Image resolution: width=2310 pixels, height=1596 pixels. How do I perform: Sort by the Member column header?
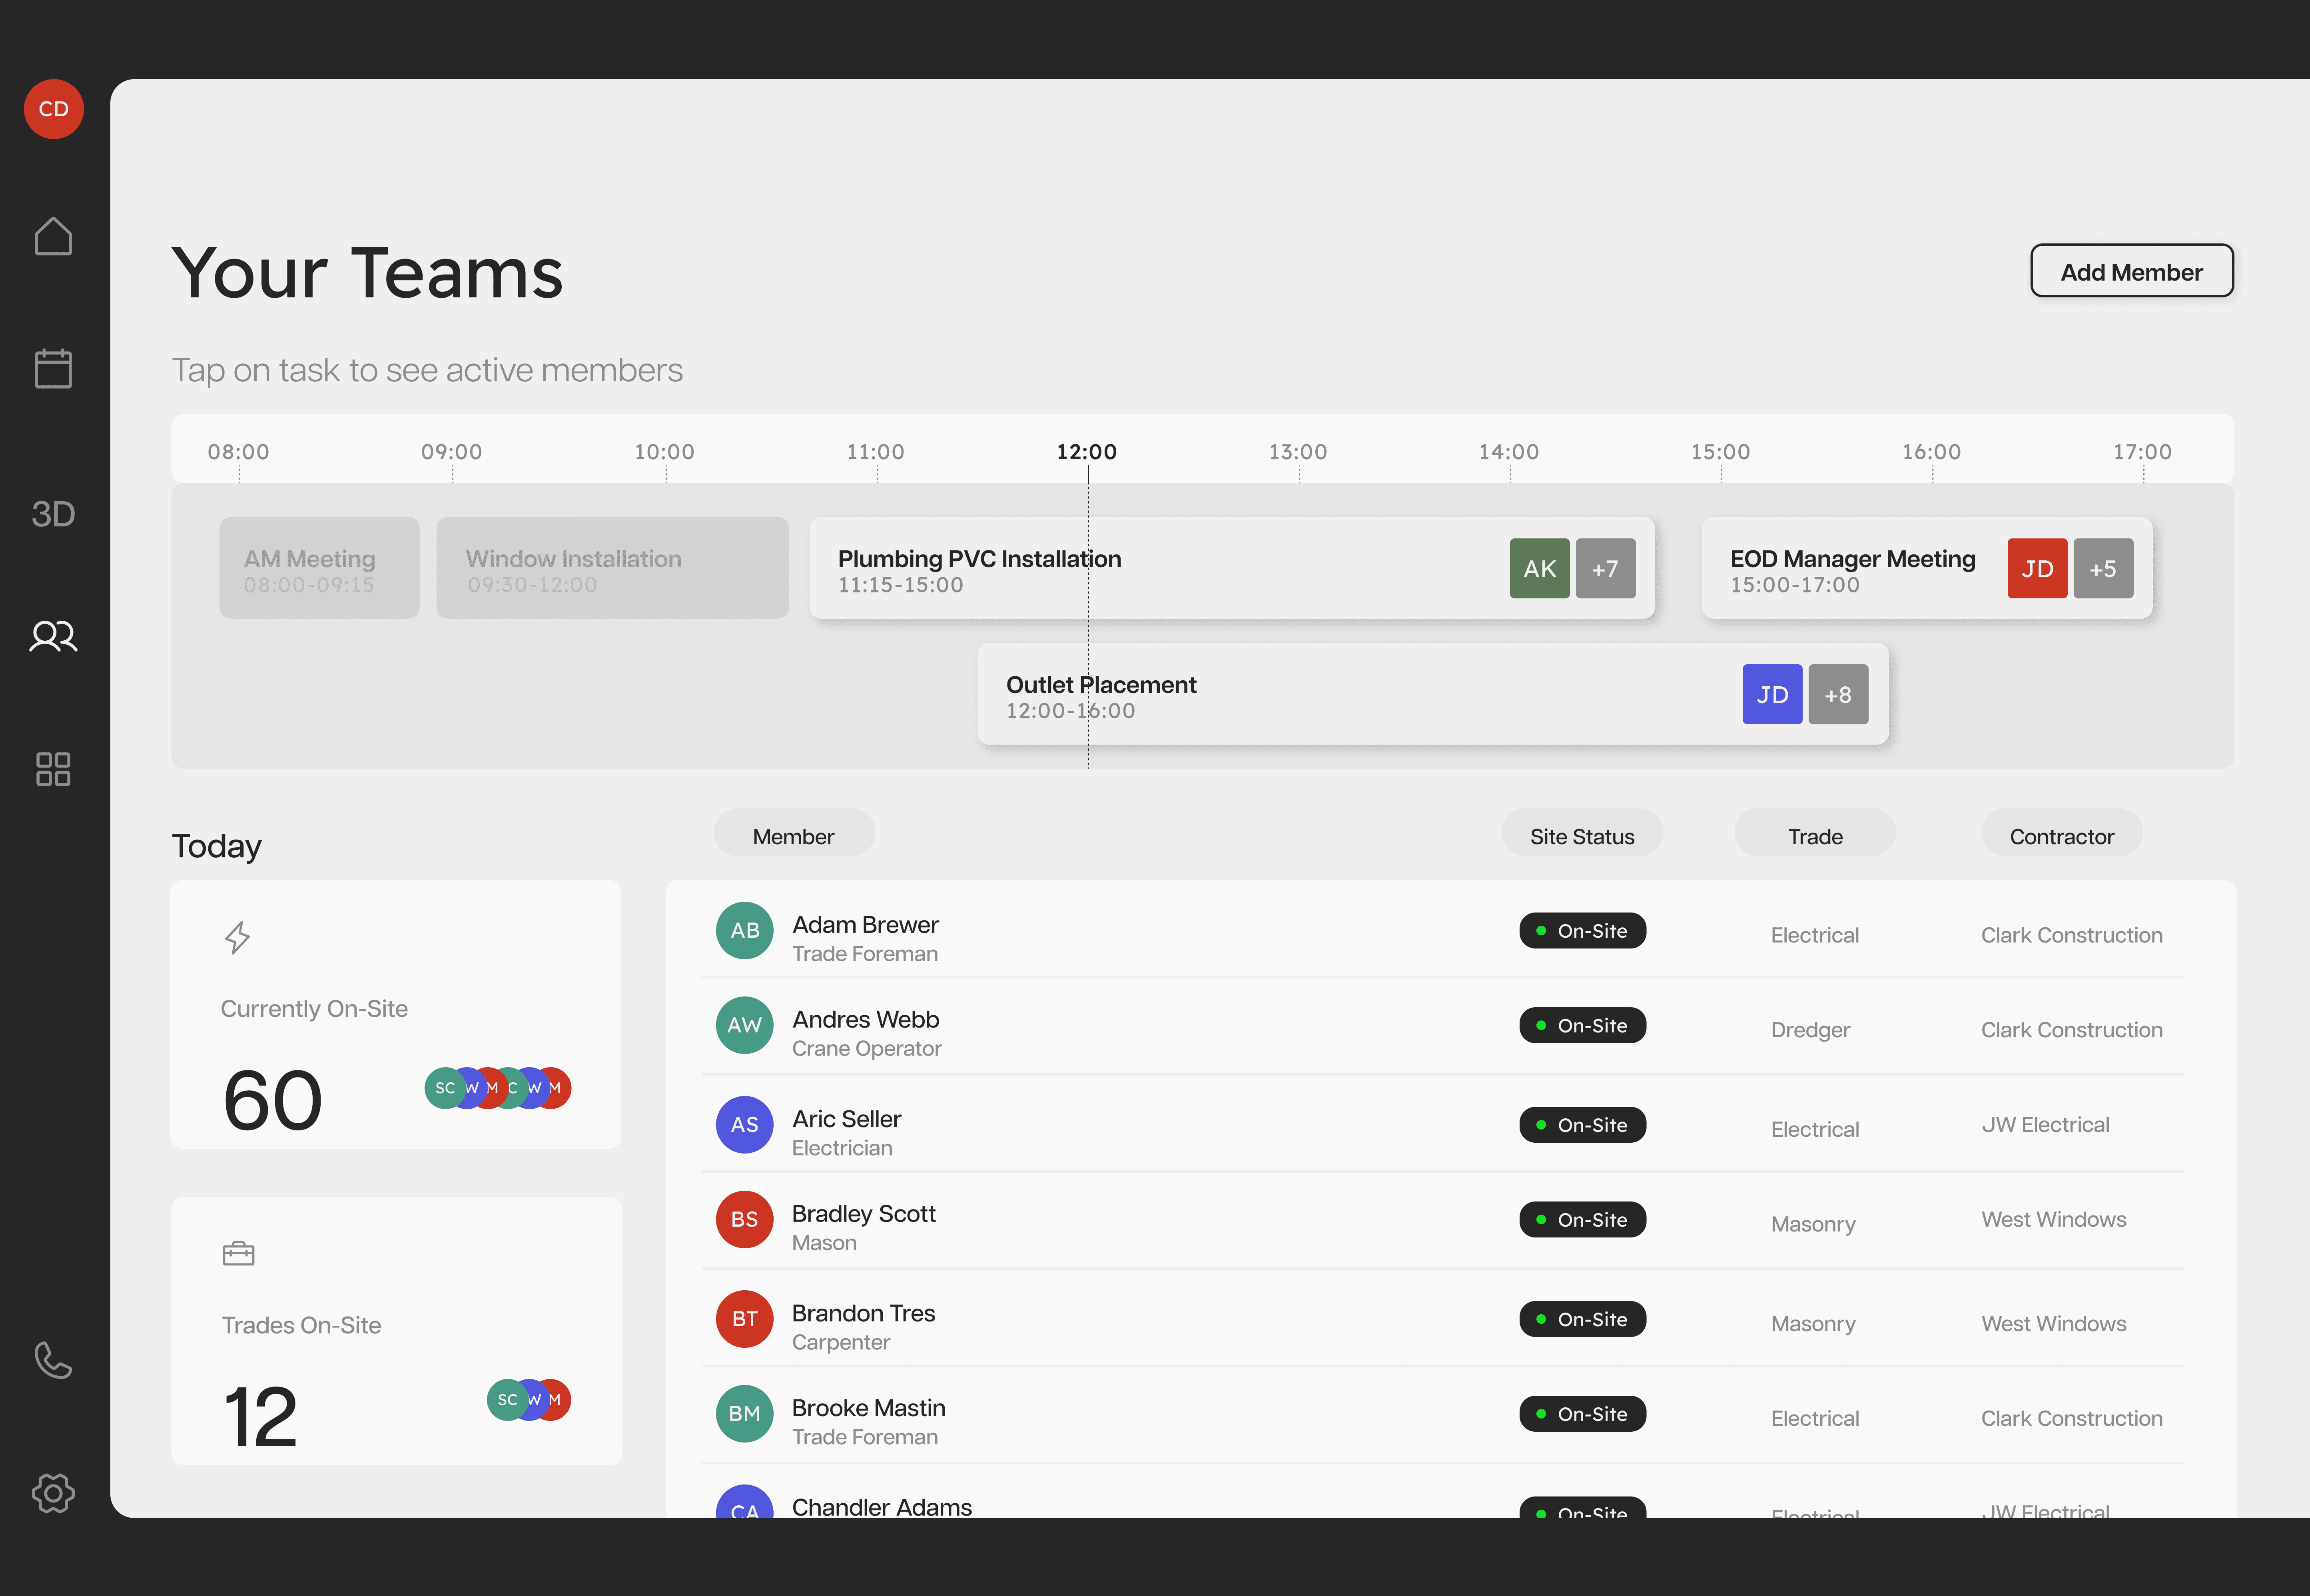click(793, 836)
